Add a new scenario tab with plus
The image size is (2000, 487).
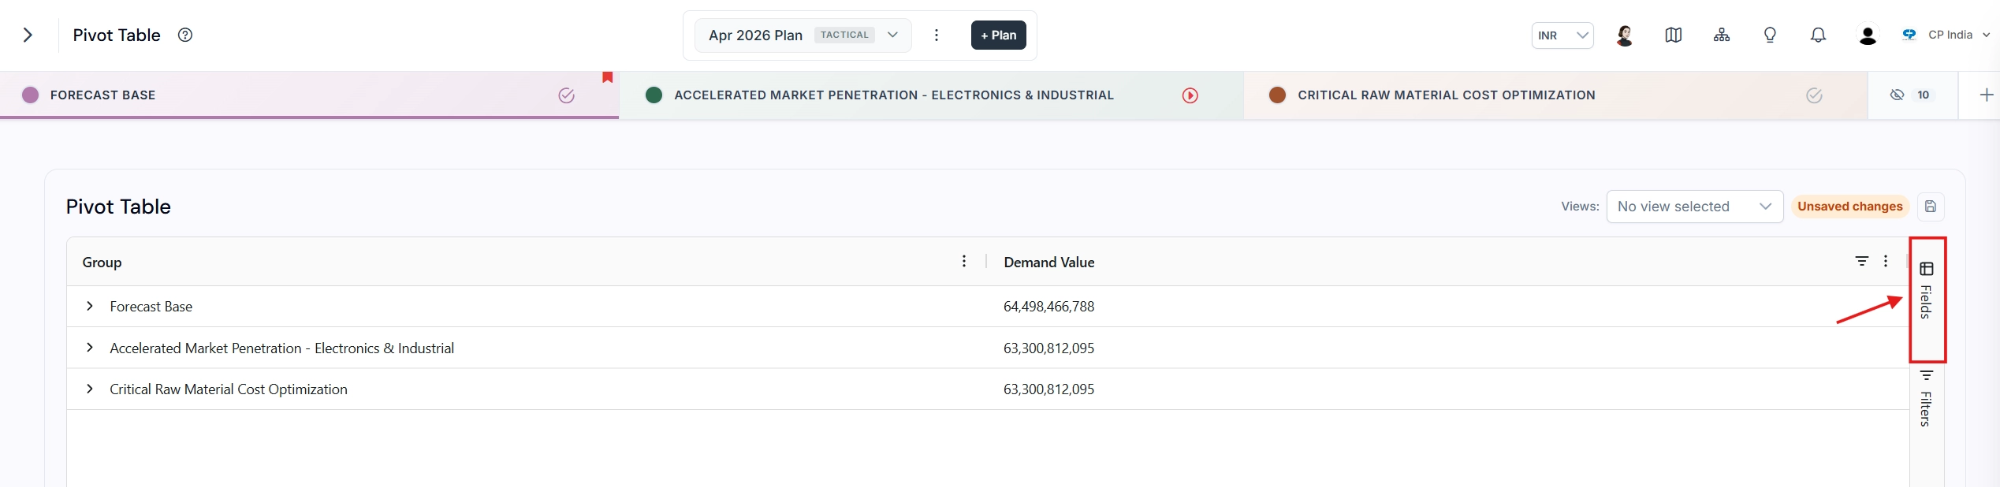click(1986, 95)
